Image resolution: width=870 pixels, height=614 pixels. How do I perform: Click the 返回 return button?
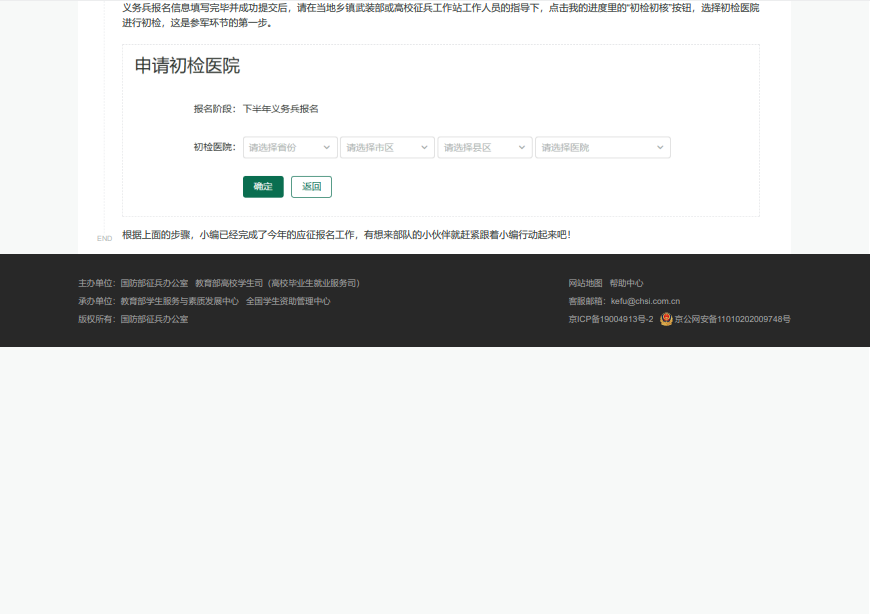click(x=311, y=187)
